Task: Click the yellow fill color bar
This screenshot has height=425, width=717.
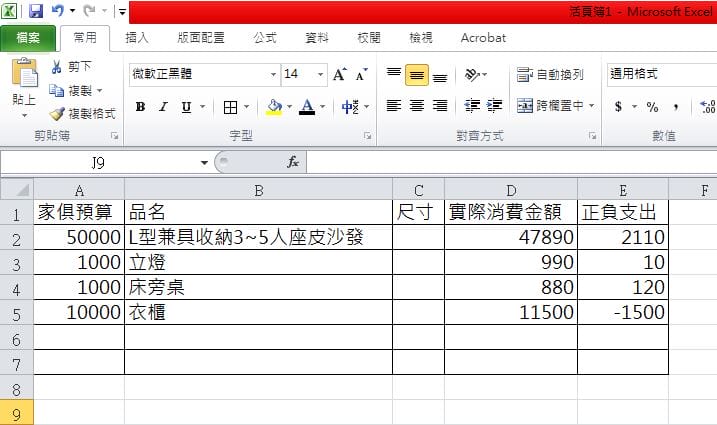Action: pos(274,113)
